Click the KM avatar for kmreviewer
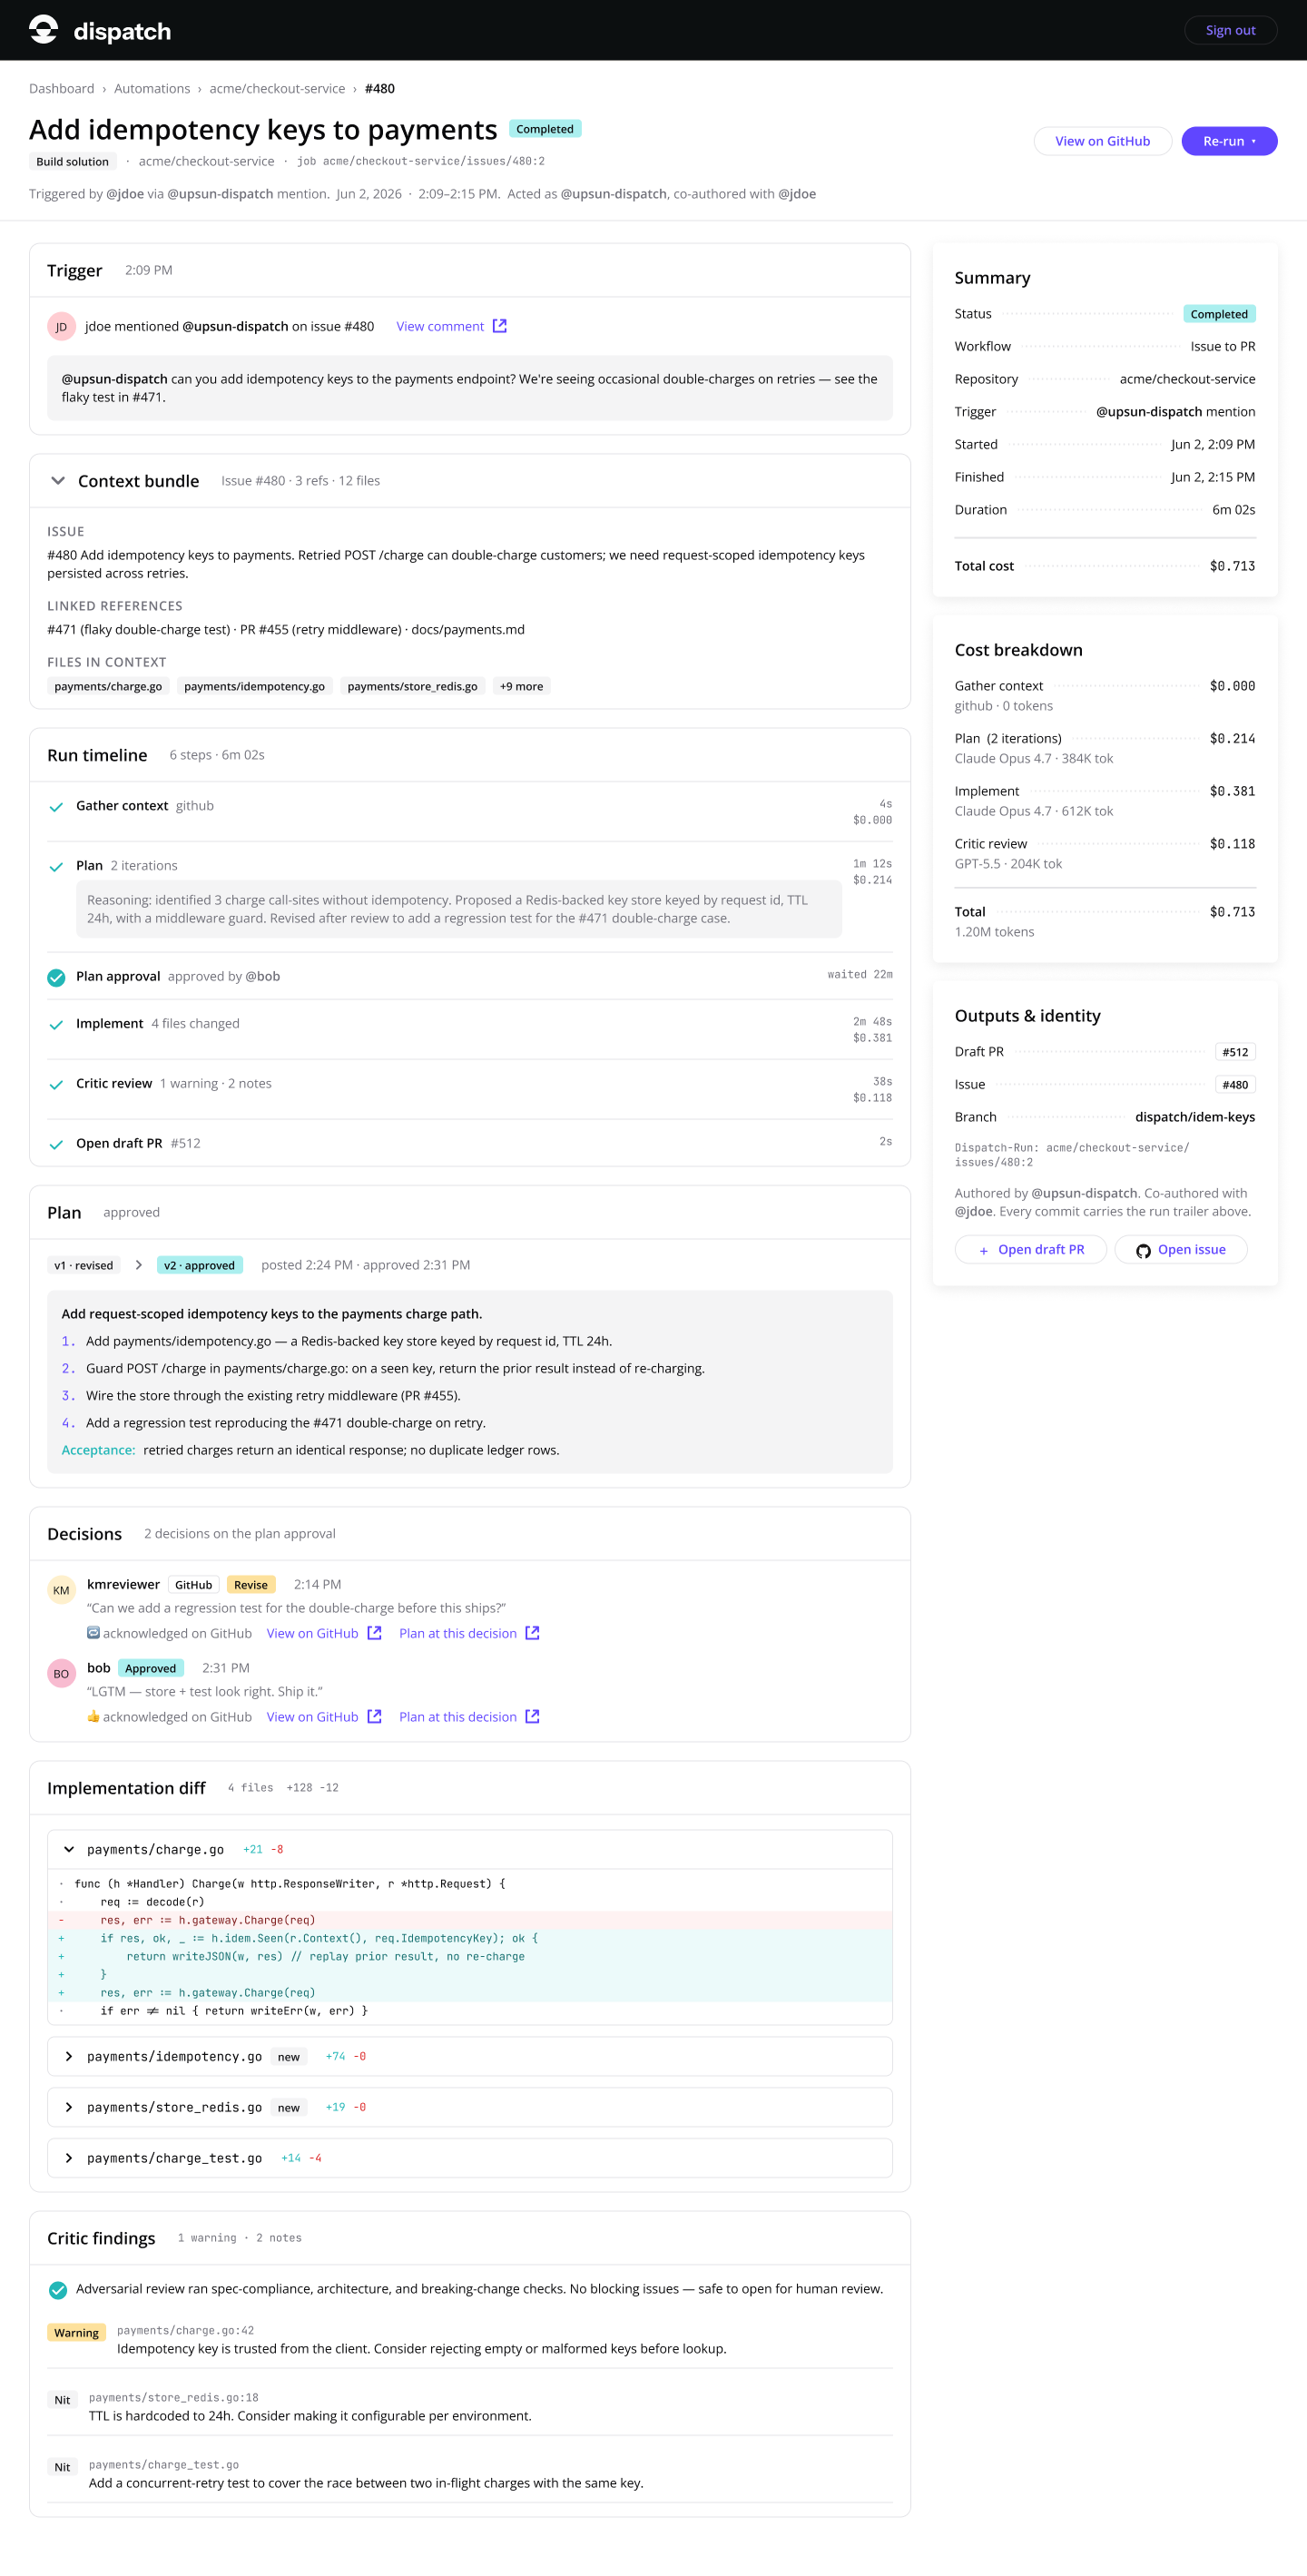 coord(61,1590)
